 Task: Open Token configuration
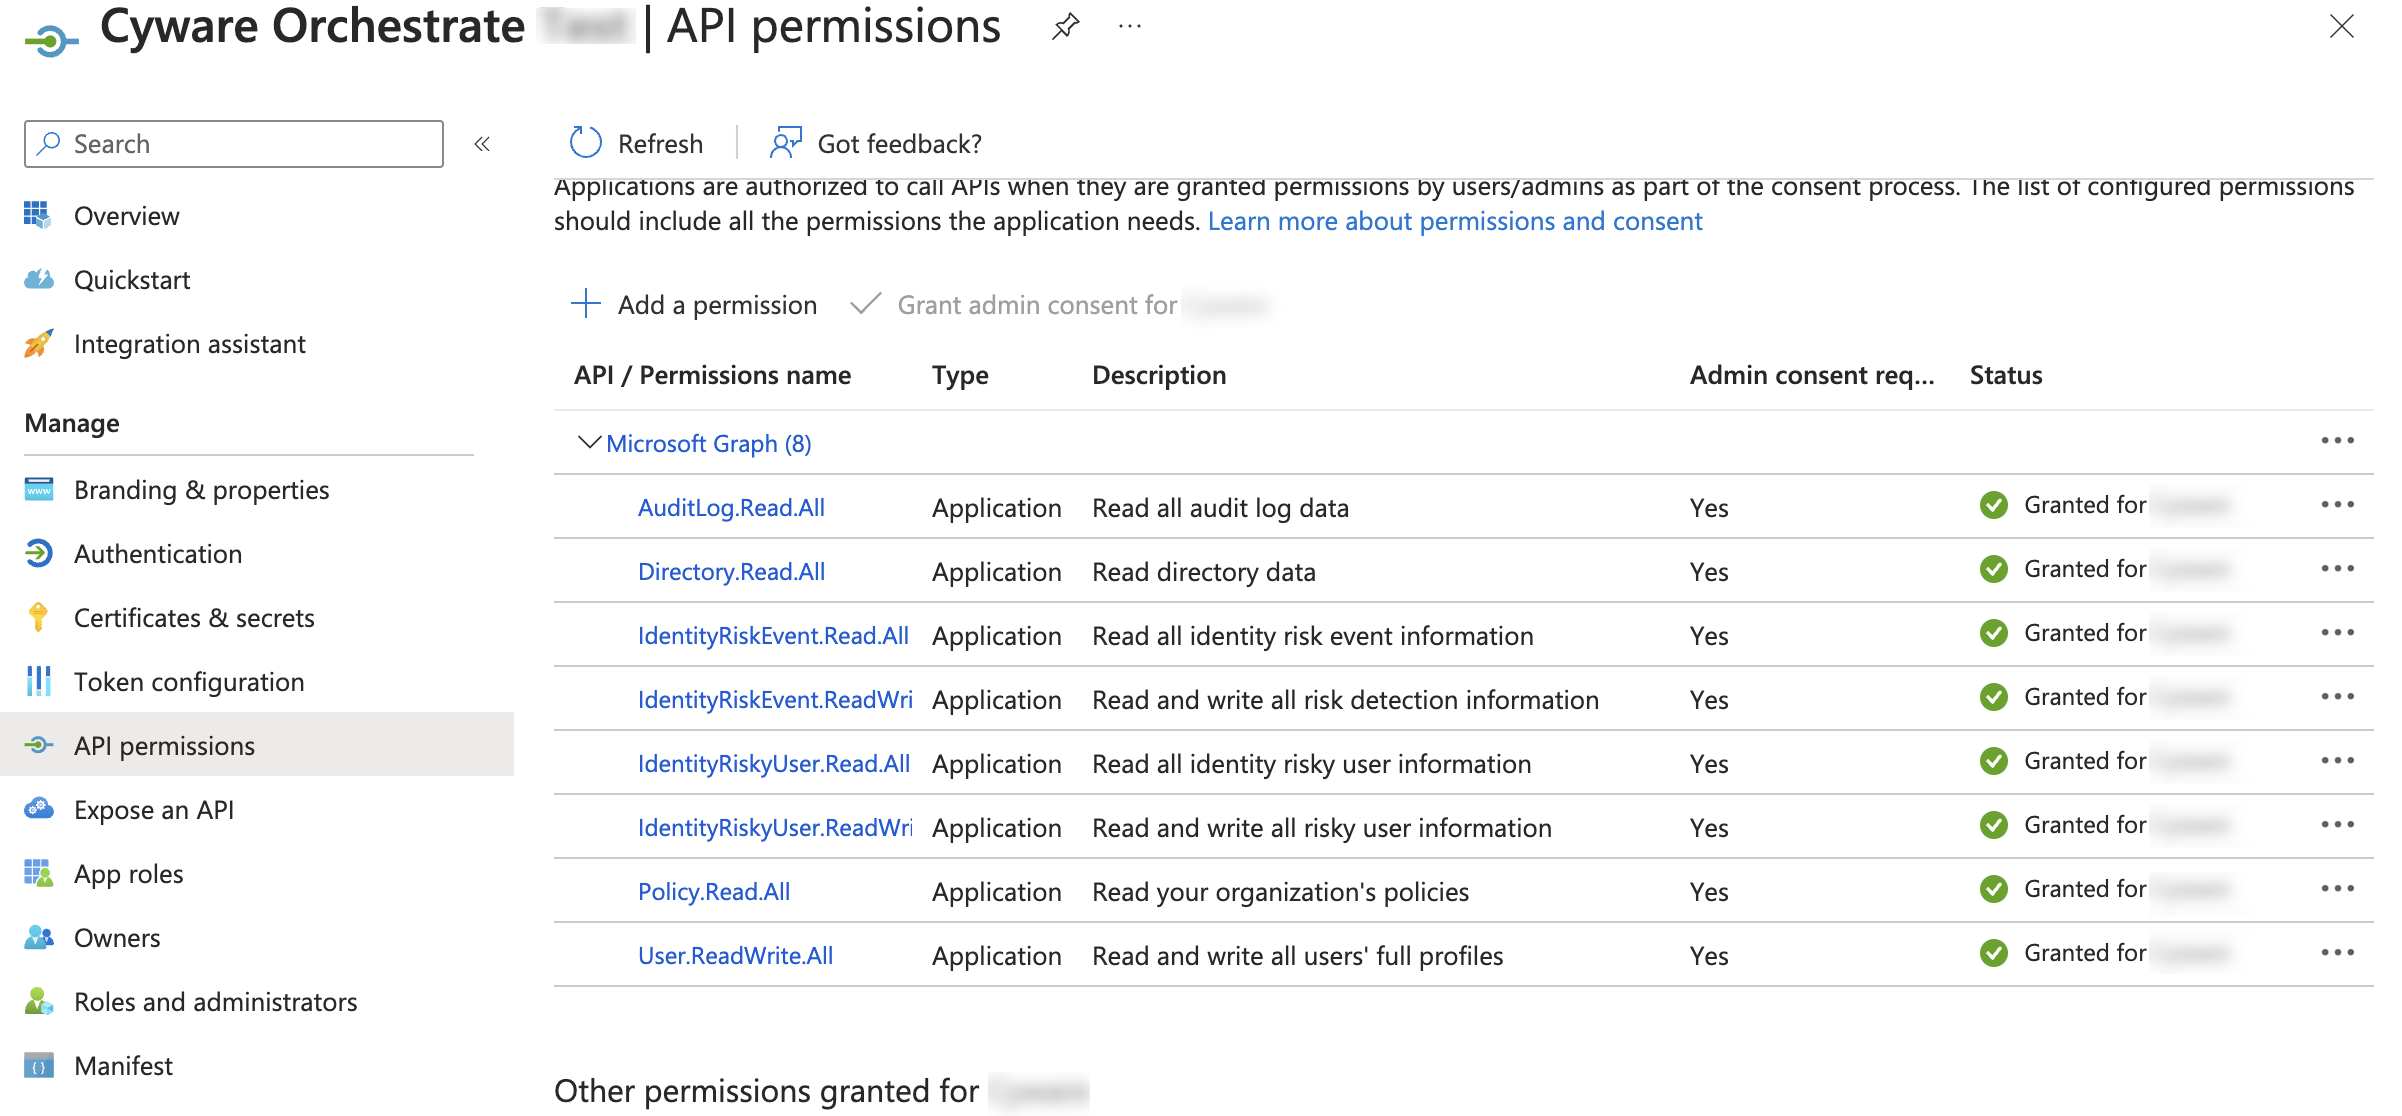(189, 682)
